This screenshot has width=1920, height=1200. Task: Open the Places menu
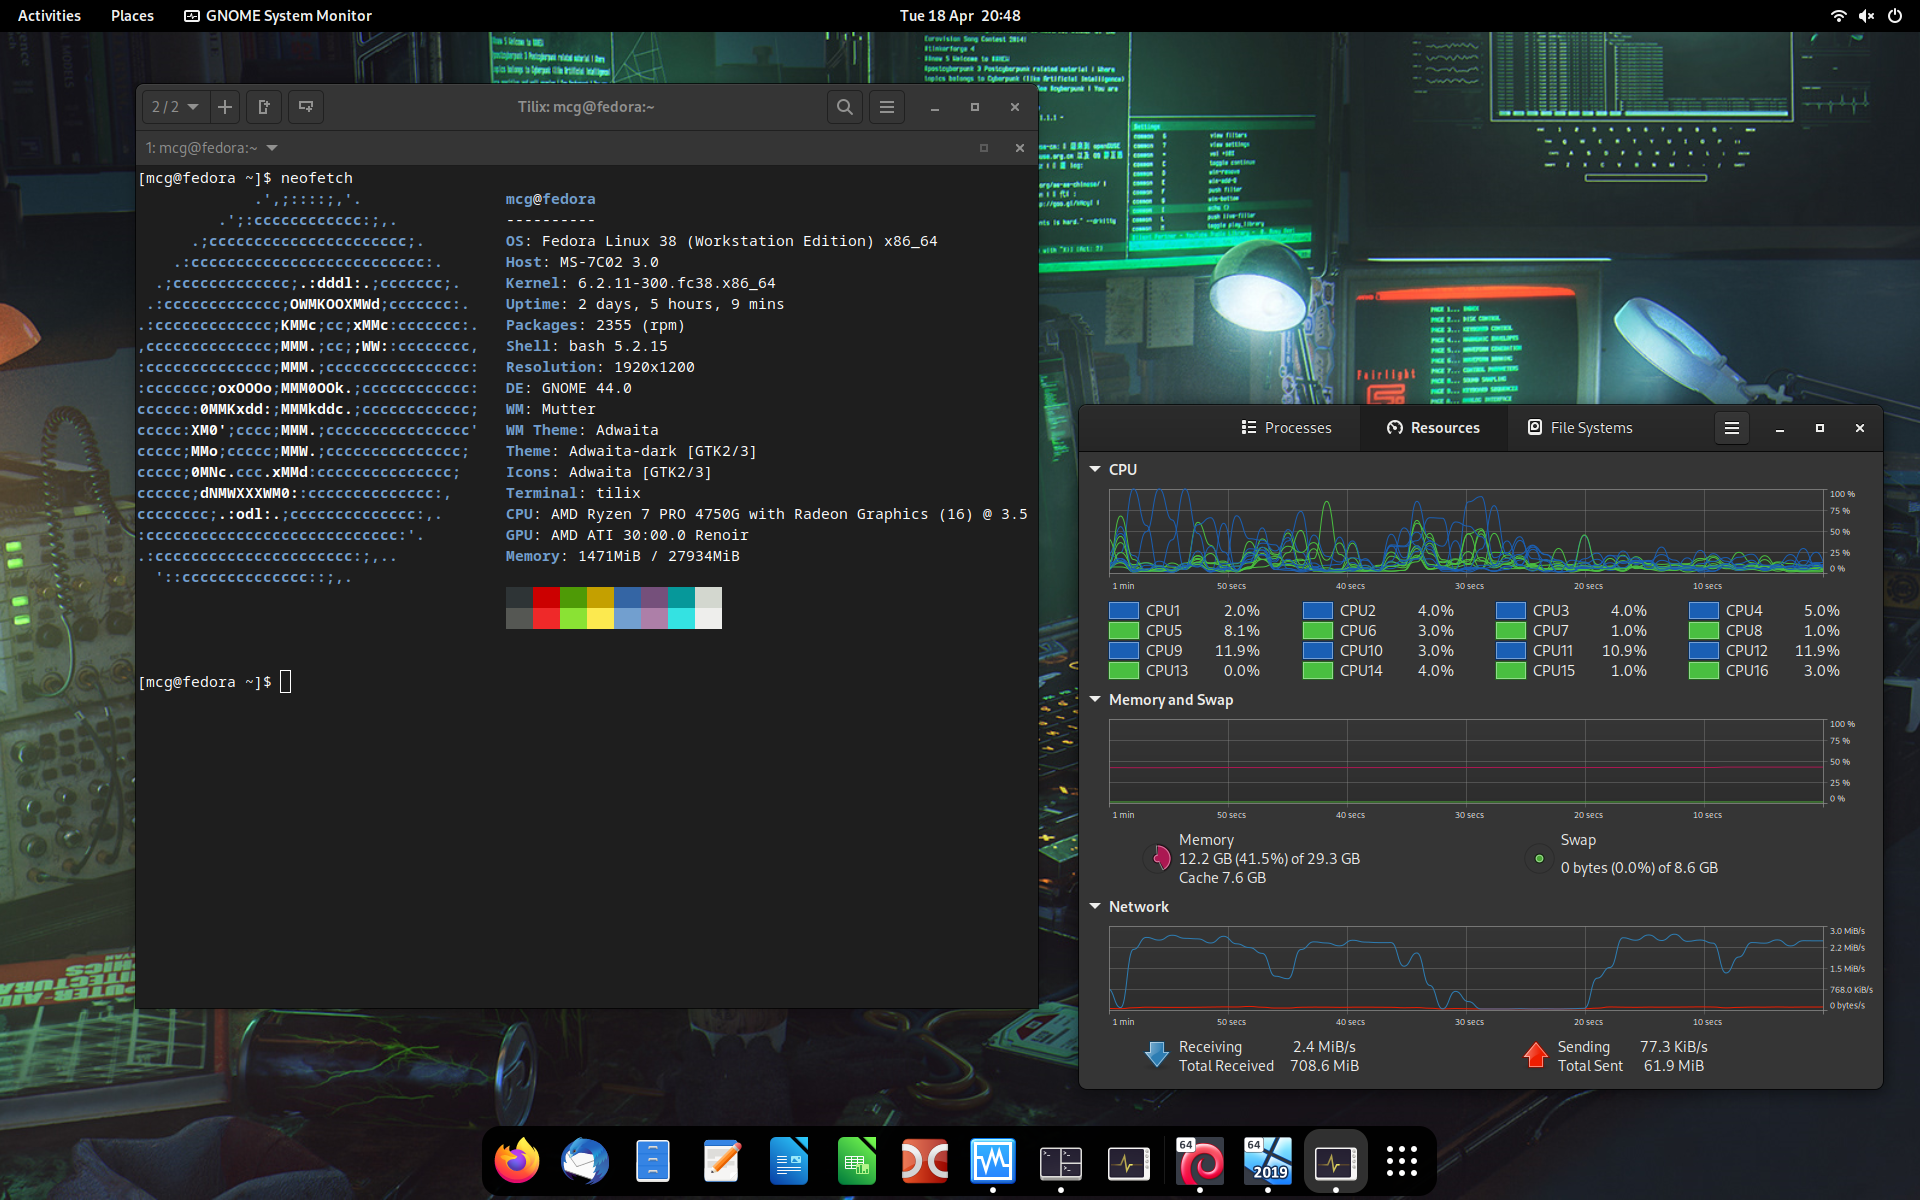pos(132,16)
